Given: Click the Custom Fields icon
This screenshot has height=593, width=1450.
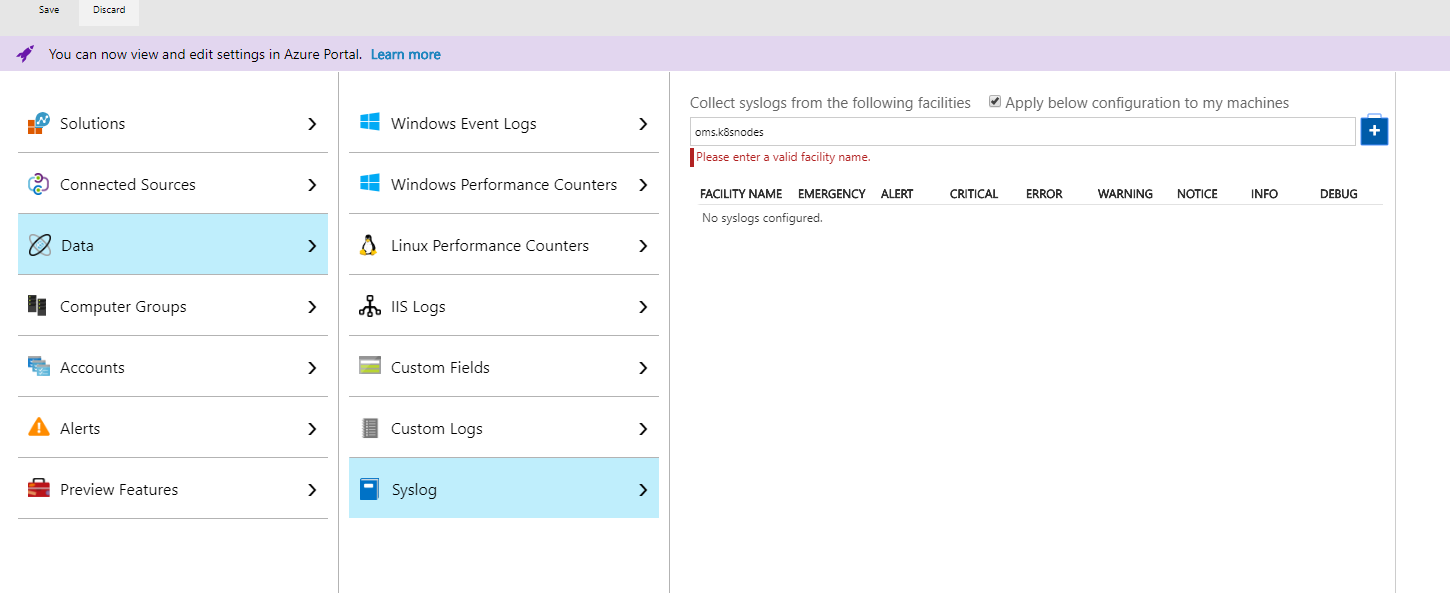Looking at the screenshot, I should (x=371, y=367).
